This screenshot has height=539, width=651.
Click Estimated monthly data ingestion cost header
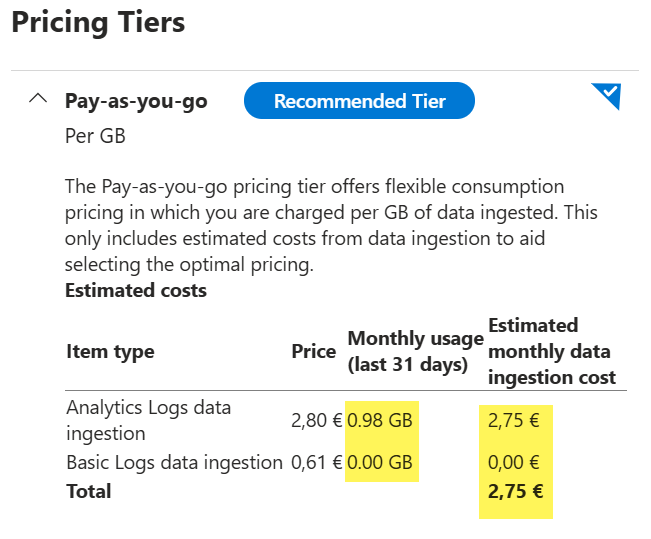552,351
